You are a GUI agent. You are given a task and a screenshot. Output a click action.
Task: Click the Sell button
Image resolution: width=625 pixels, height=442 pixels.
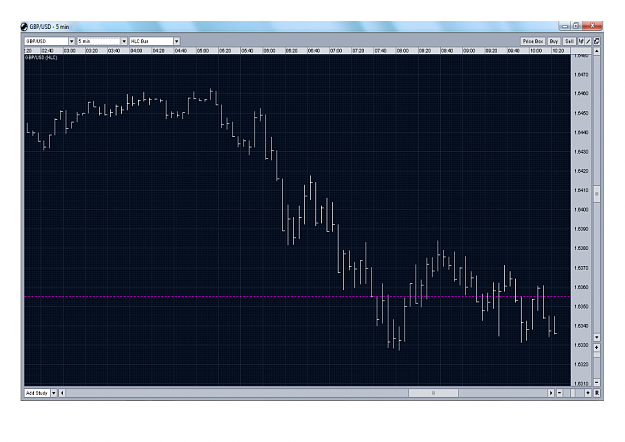569,41
